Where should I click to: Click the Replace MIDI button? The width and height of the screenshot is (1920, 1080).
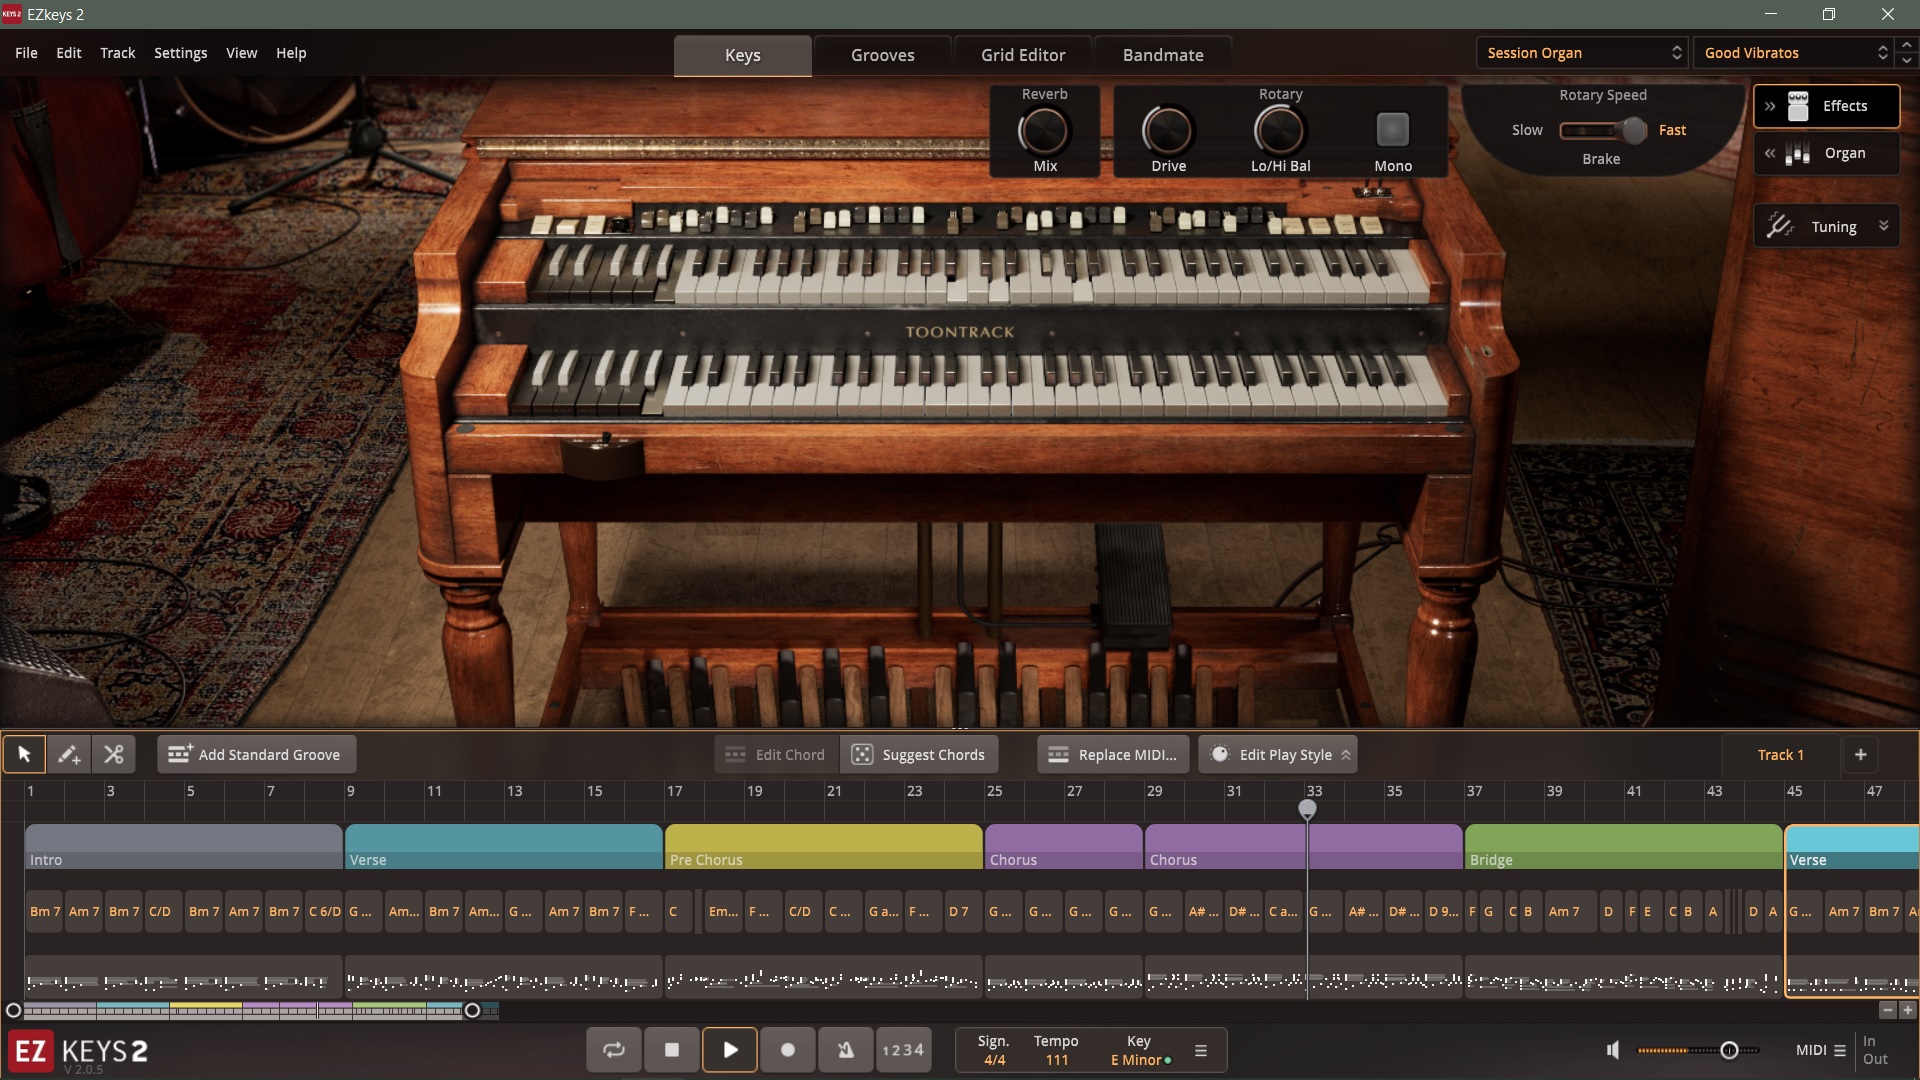click(1114, 755)
